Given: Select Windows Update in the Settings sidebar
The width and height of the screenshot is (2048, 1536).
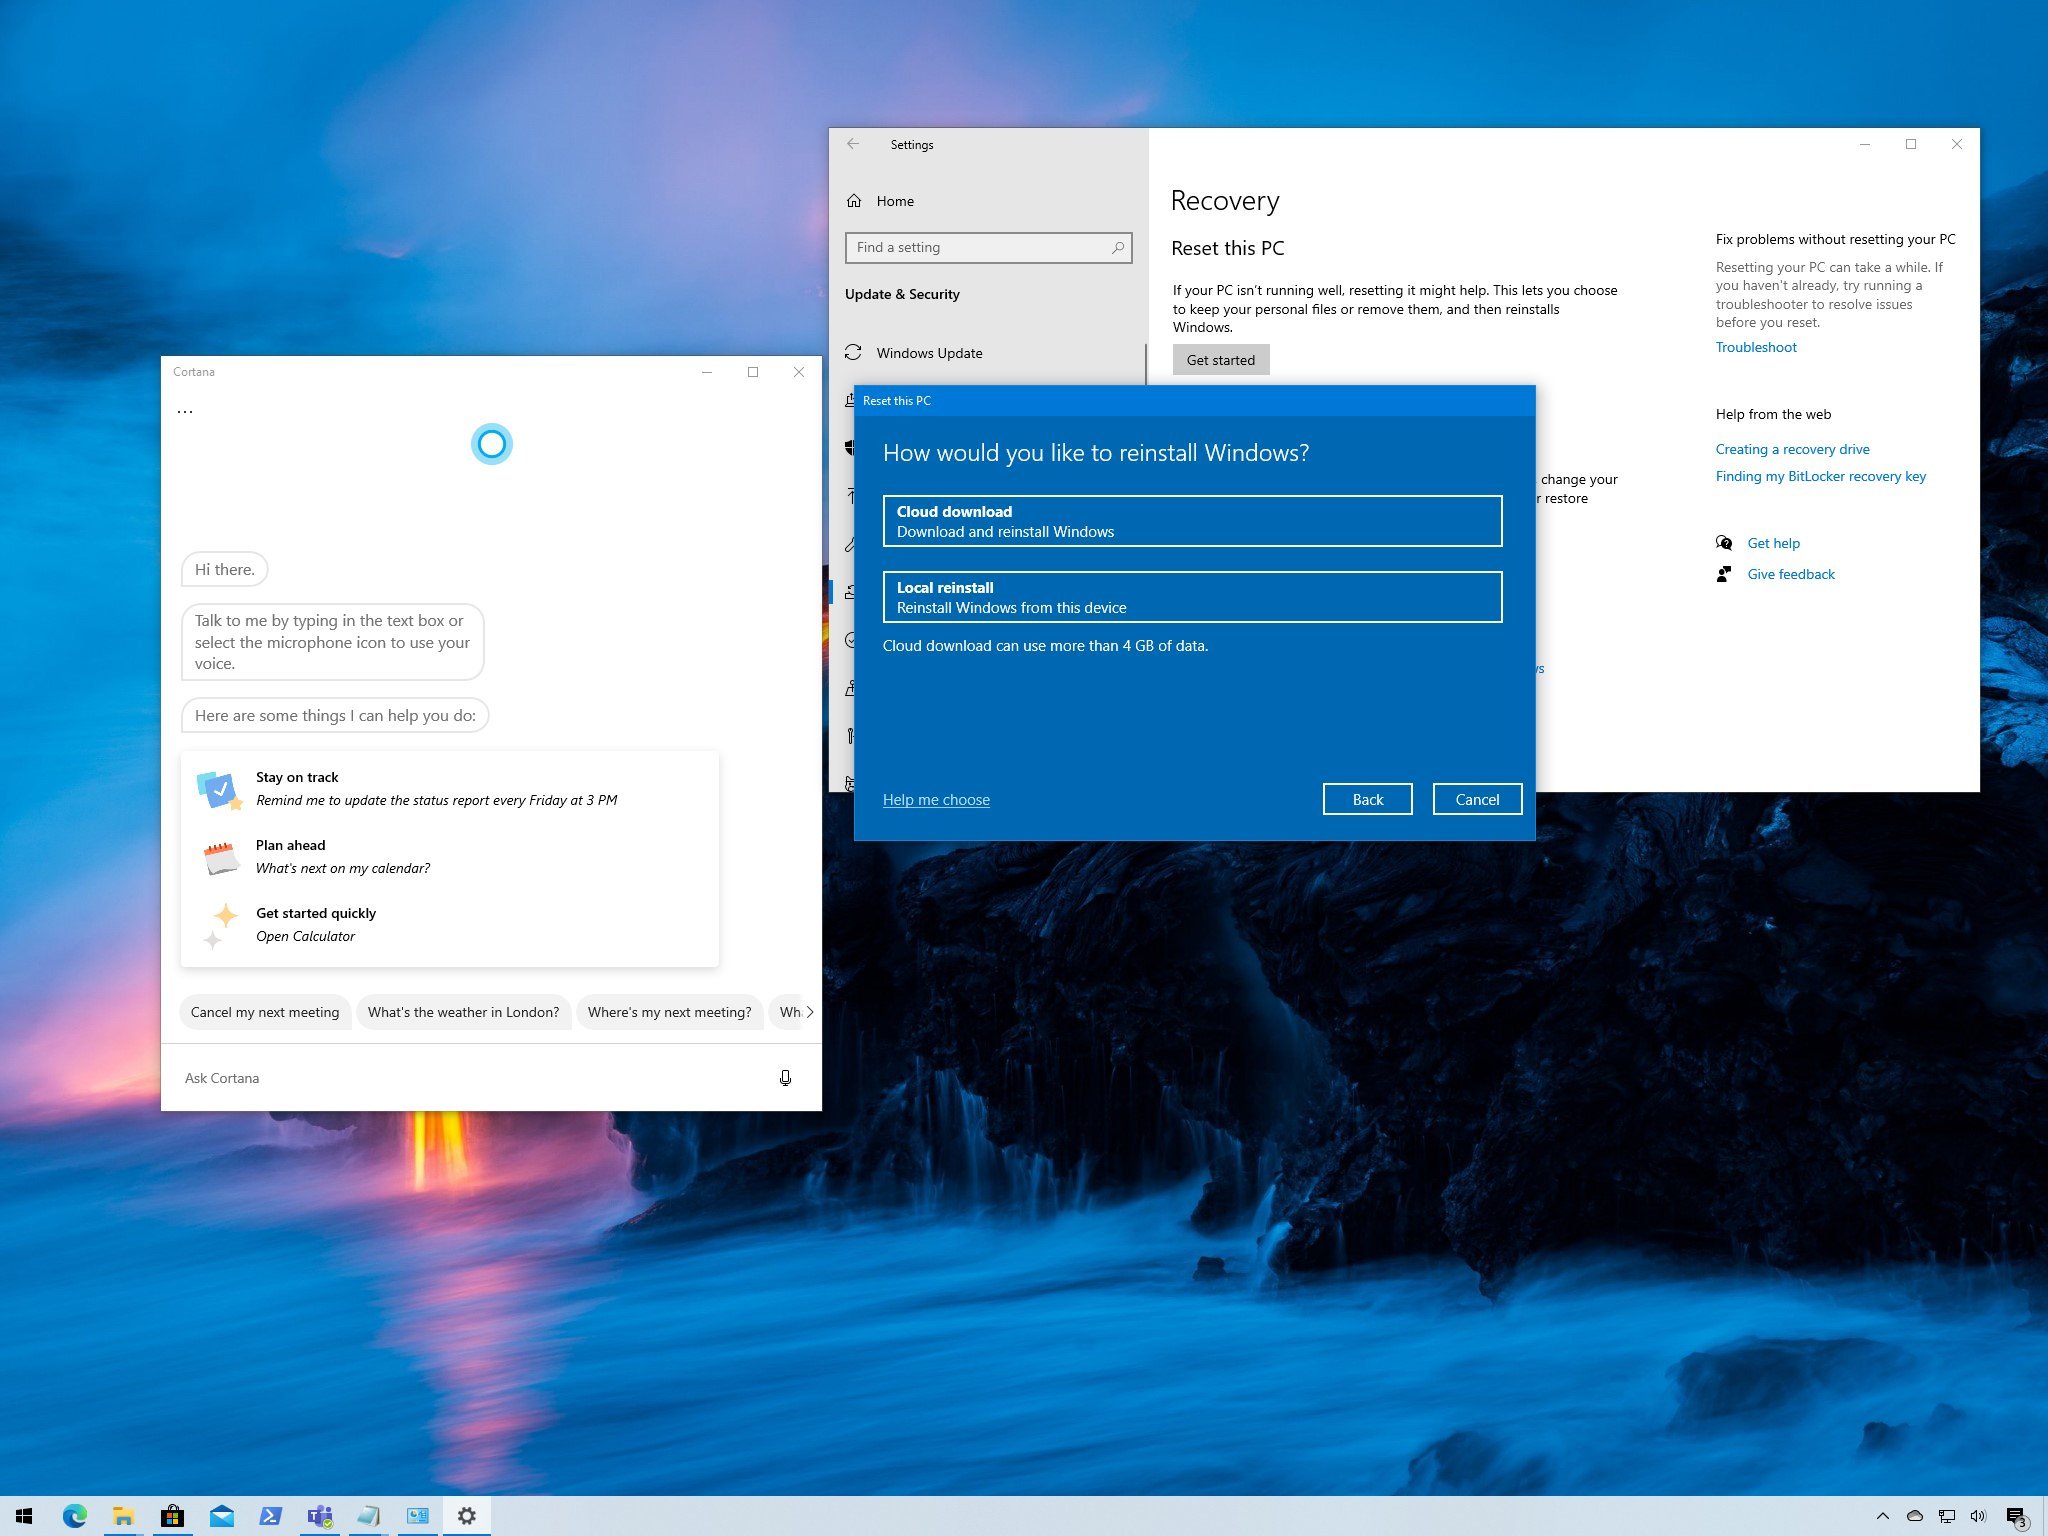Looking at the screenshot, I should (929, 353).
